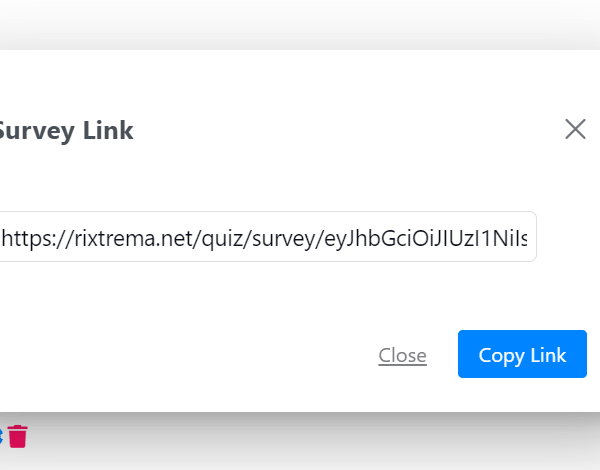Choose Close beside the Copy Link button

click(402, 355)
